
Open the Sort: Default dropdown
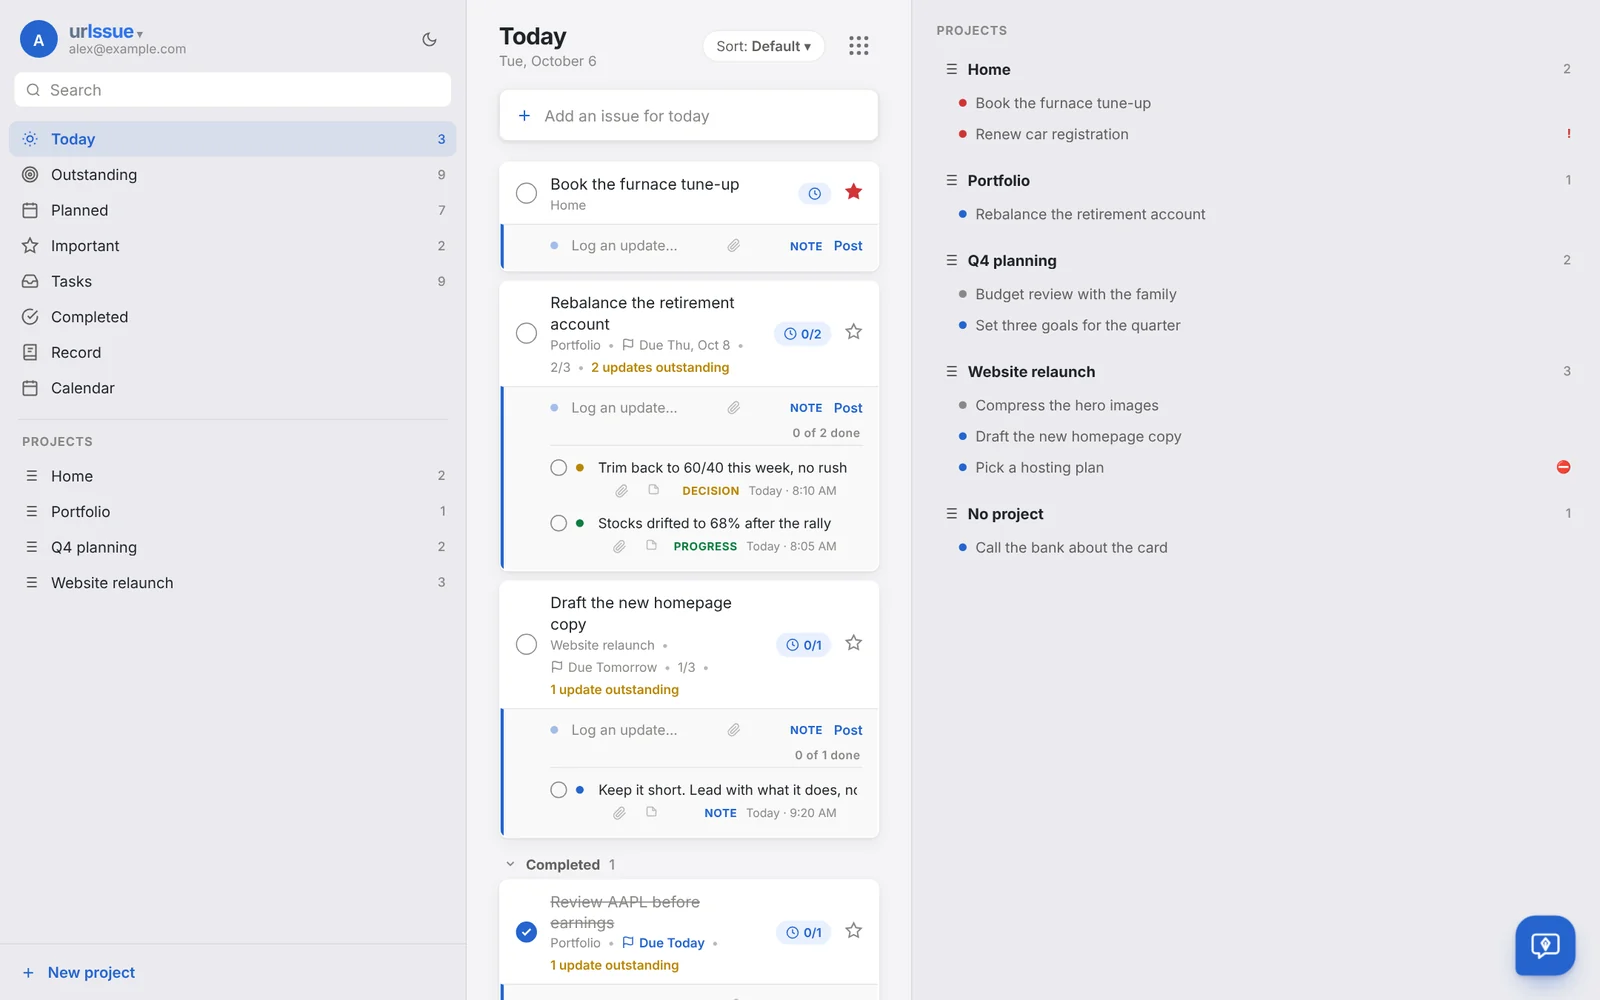pyautogui.click(x=763, y=46)
